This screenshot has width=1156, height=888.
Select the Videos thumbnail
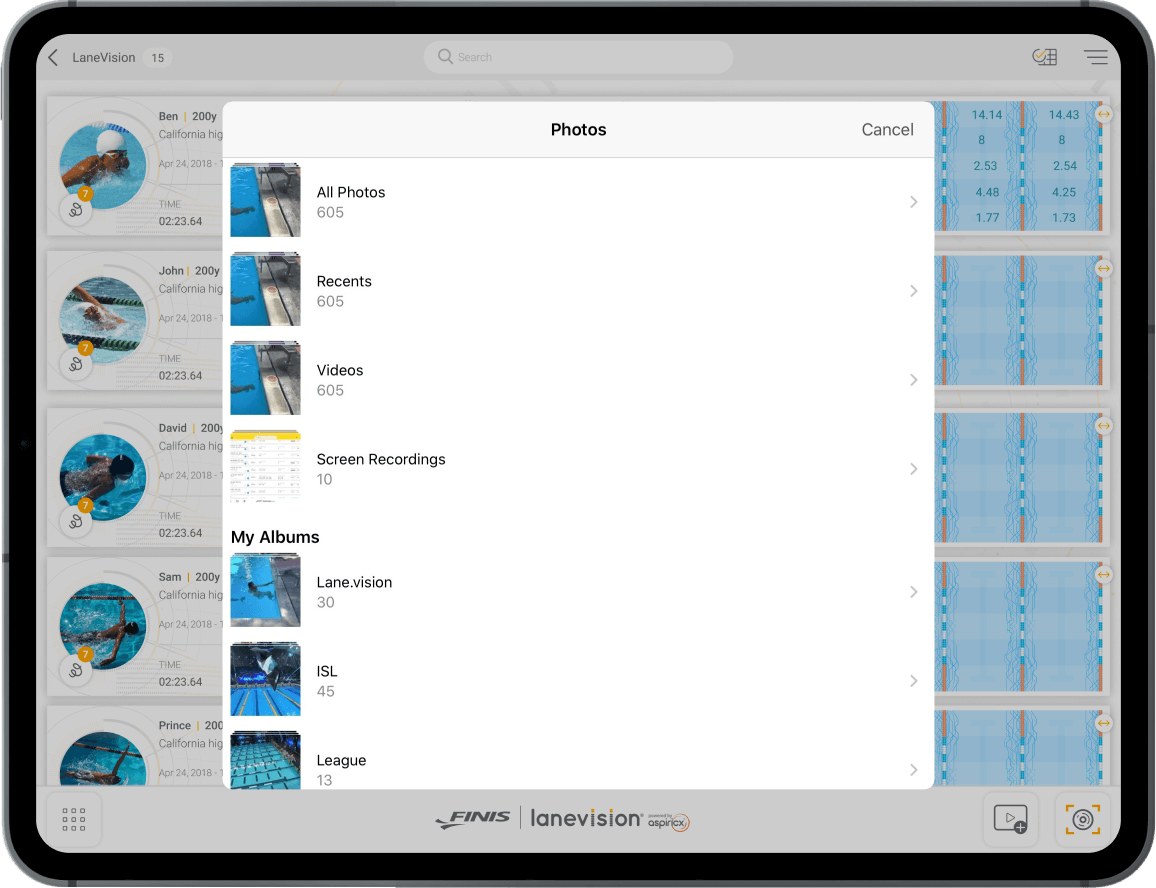coord(265,378)
